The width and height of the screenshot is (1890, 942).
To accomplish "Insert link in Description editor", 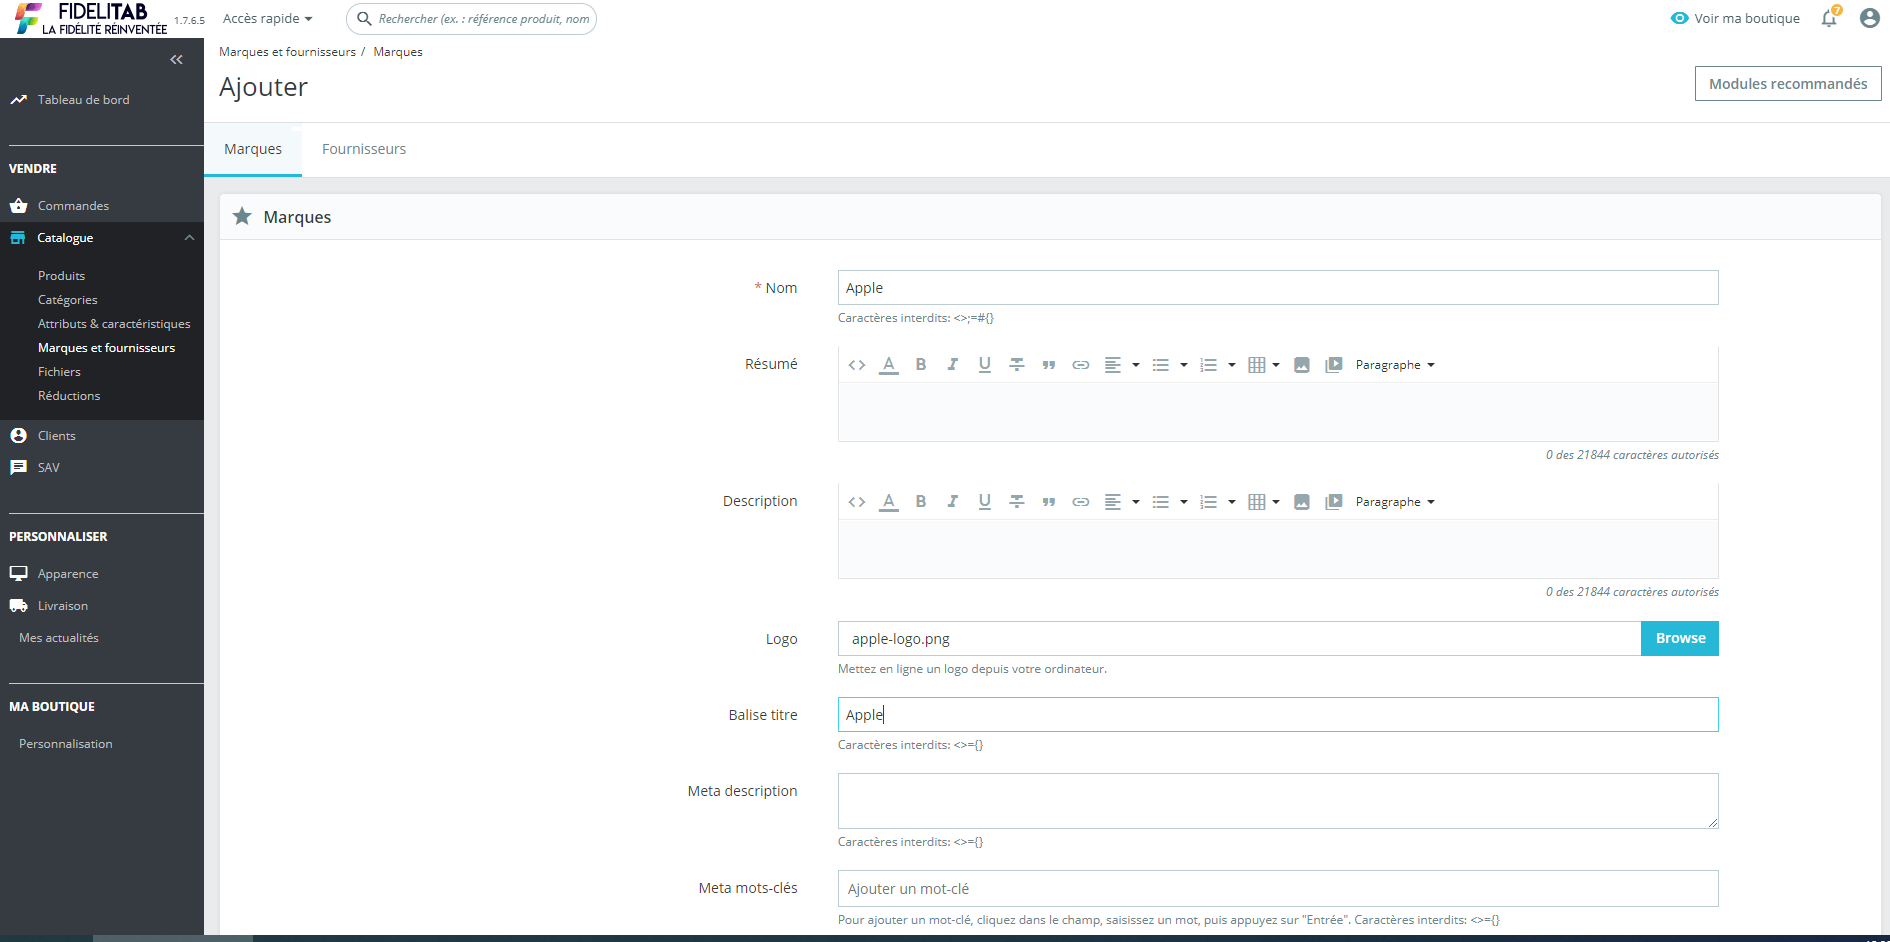I will pyautogui.click(x=1081, y=502).
